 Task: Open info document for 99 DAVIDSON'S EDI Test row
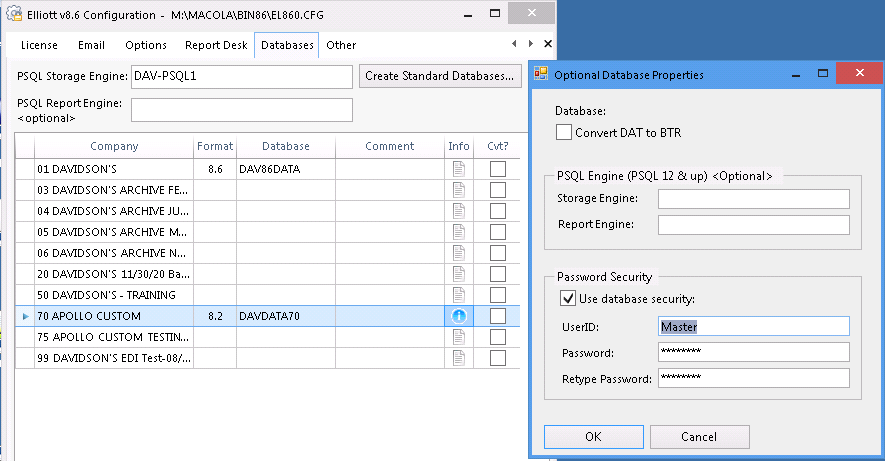click(x=459, y=358)
